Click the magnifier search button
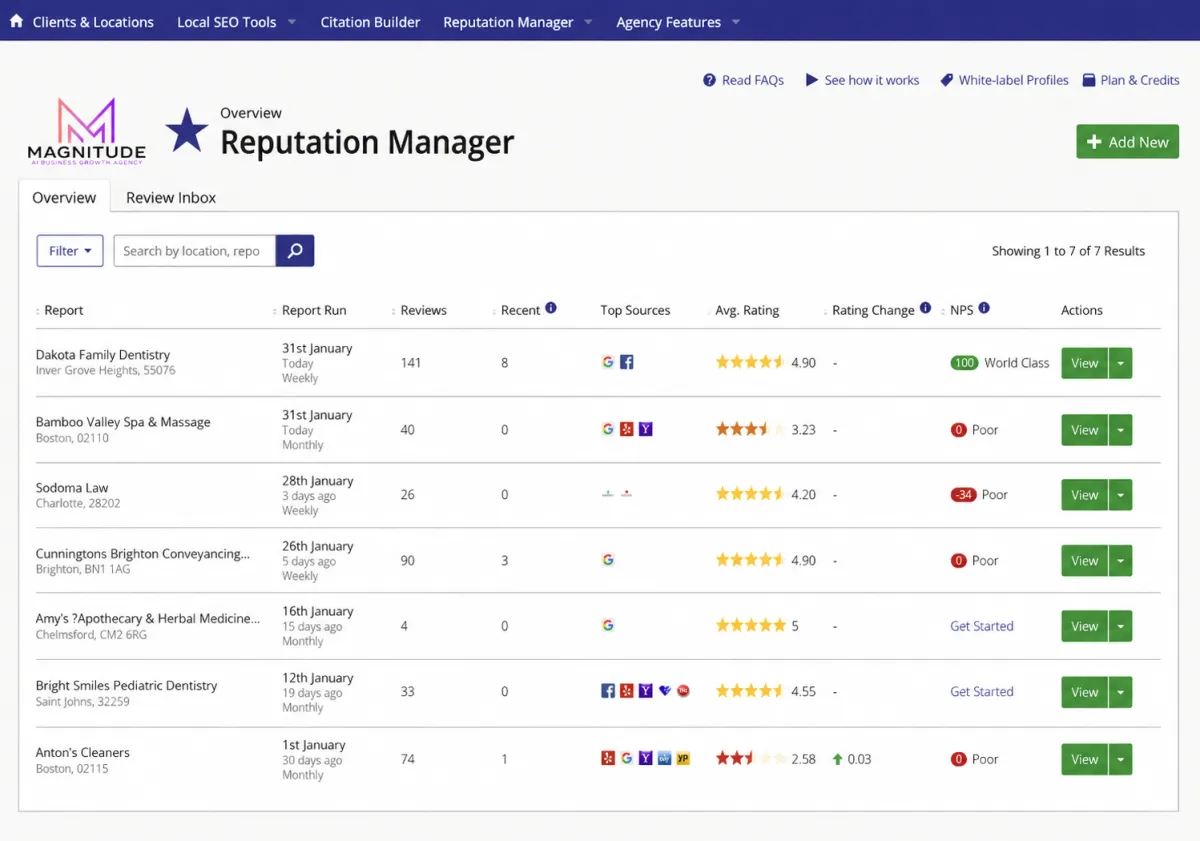The height and width of the screenshot is (841, 1200). coord(295,251)
